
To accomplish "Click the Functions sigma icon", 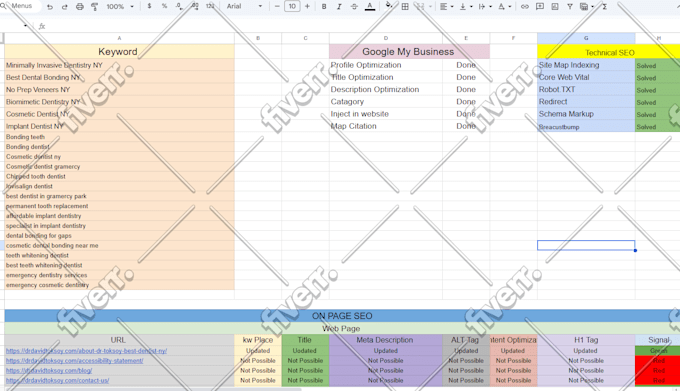I will [x=604, y=7].
